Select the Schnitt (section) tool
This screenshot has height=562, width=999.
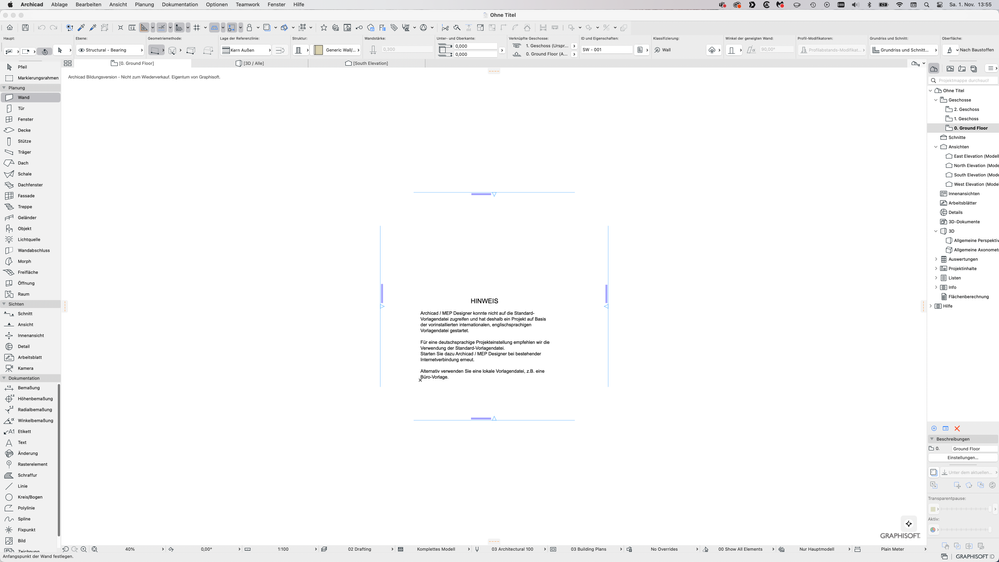30,313
